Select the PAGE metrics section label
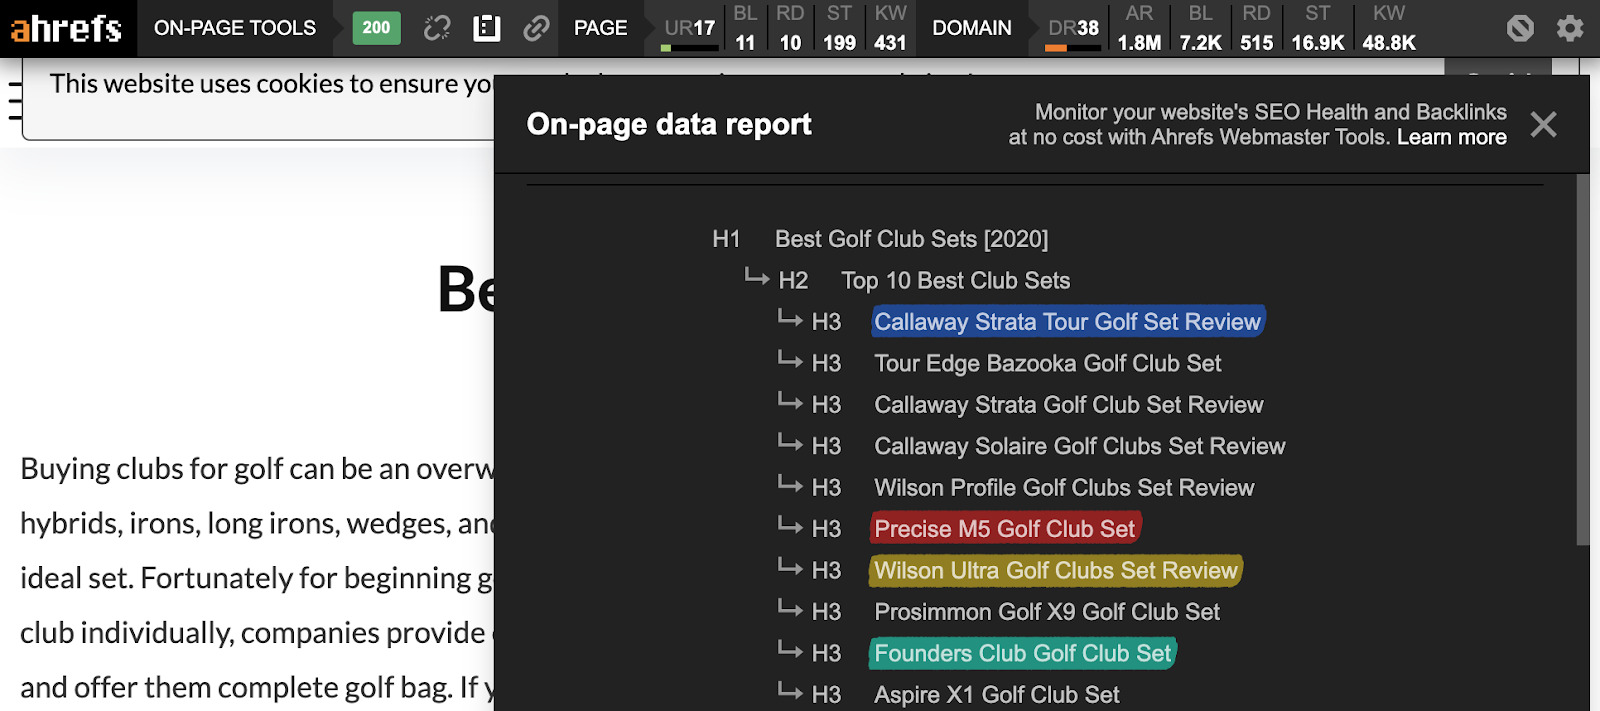The image size is (1600, 711). click(600, 28)
